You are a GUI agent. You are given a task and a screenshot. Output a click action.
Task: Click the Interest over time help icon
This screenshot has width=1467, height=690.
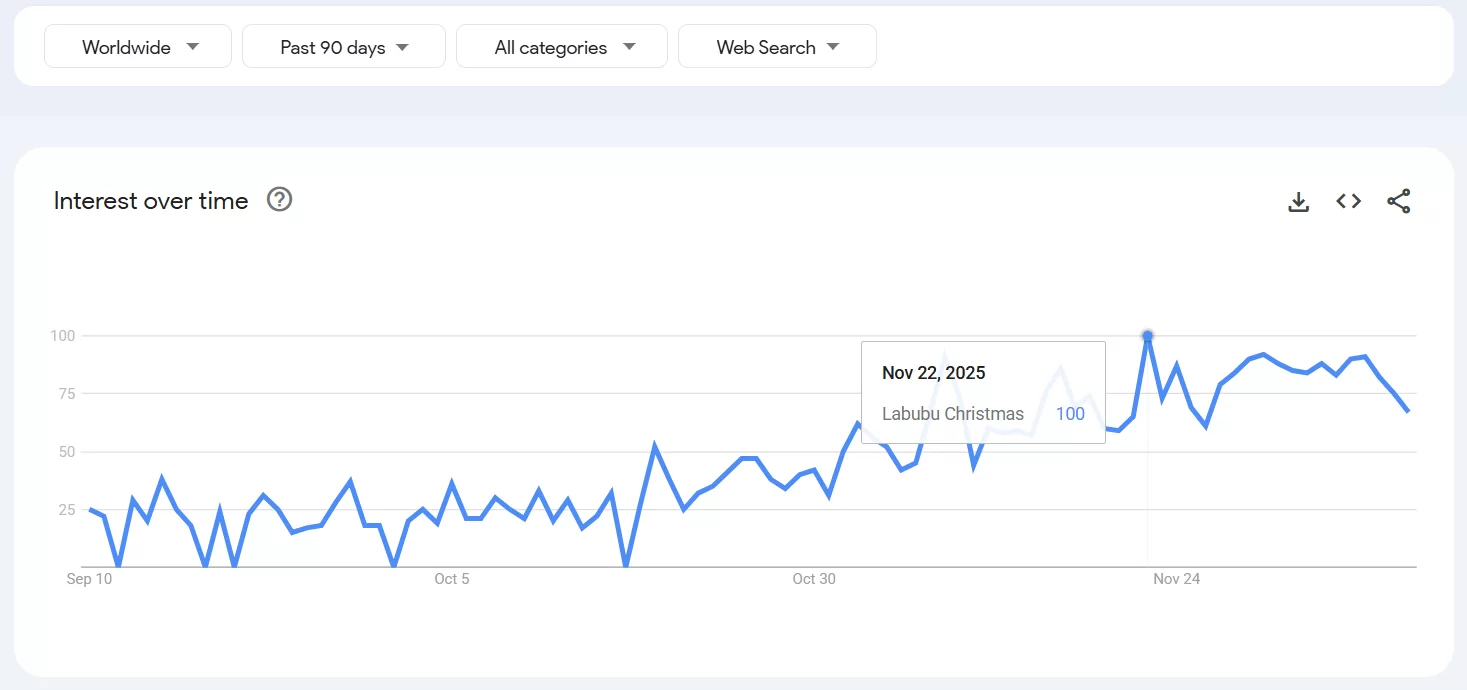[279, 200]
